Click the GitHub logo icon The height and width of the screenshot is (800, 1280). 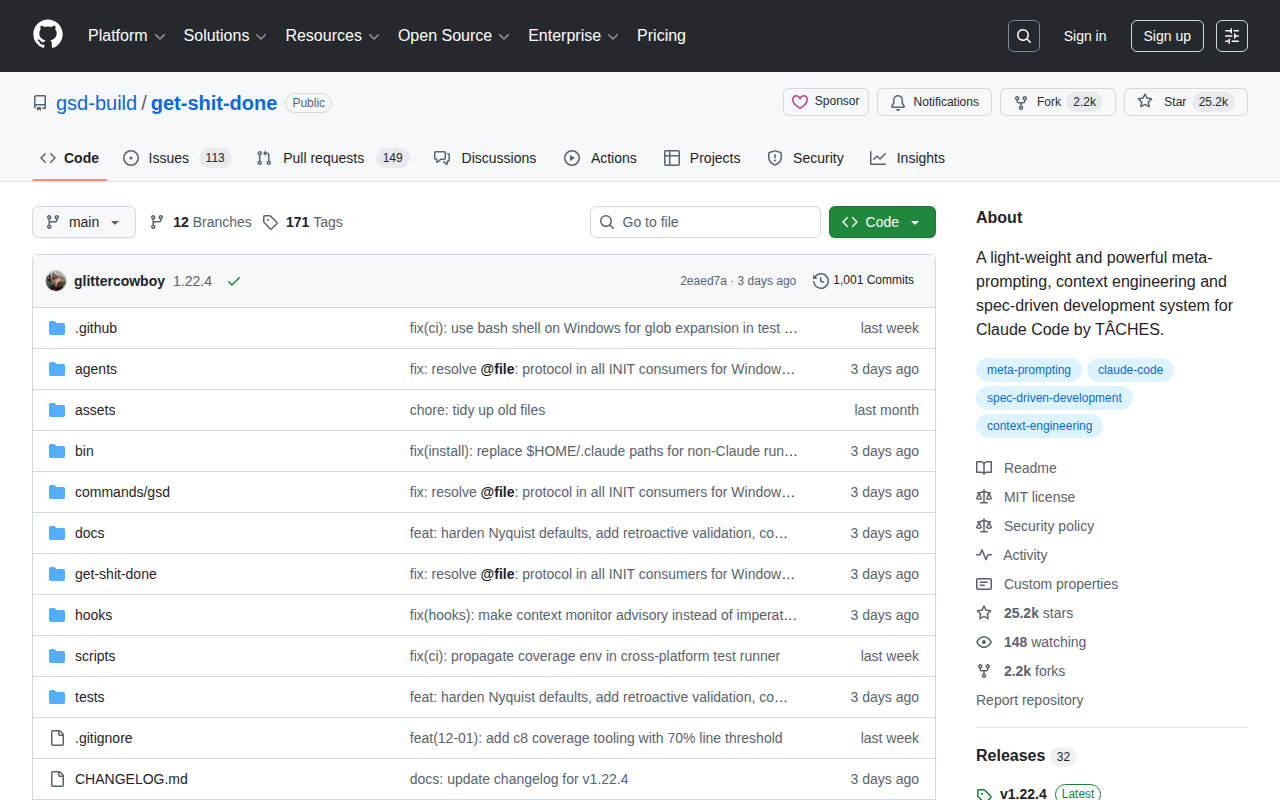click(47, 36)
